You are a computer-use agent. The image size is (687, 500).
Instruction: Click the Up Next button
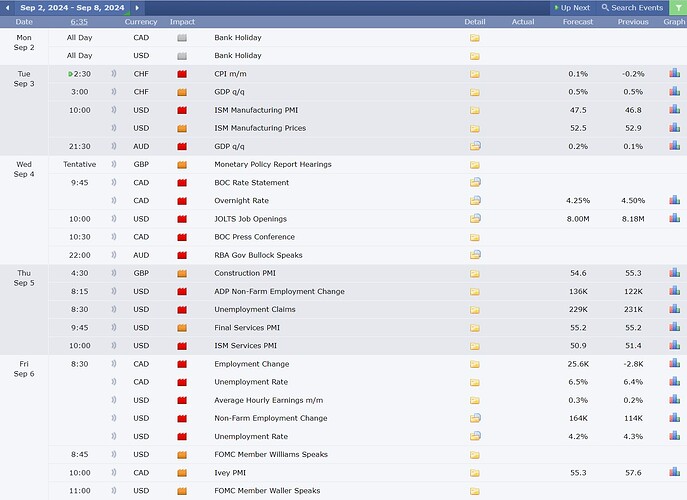574,7
